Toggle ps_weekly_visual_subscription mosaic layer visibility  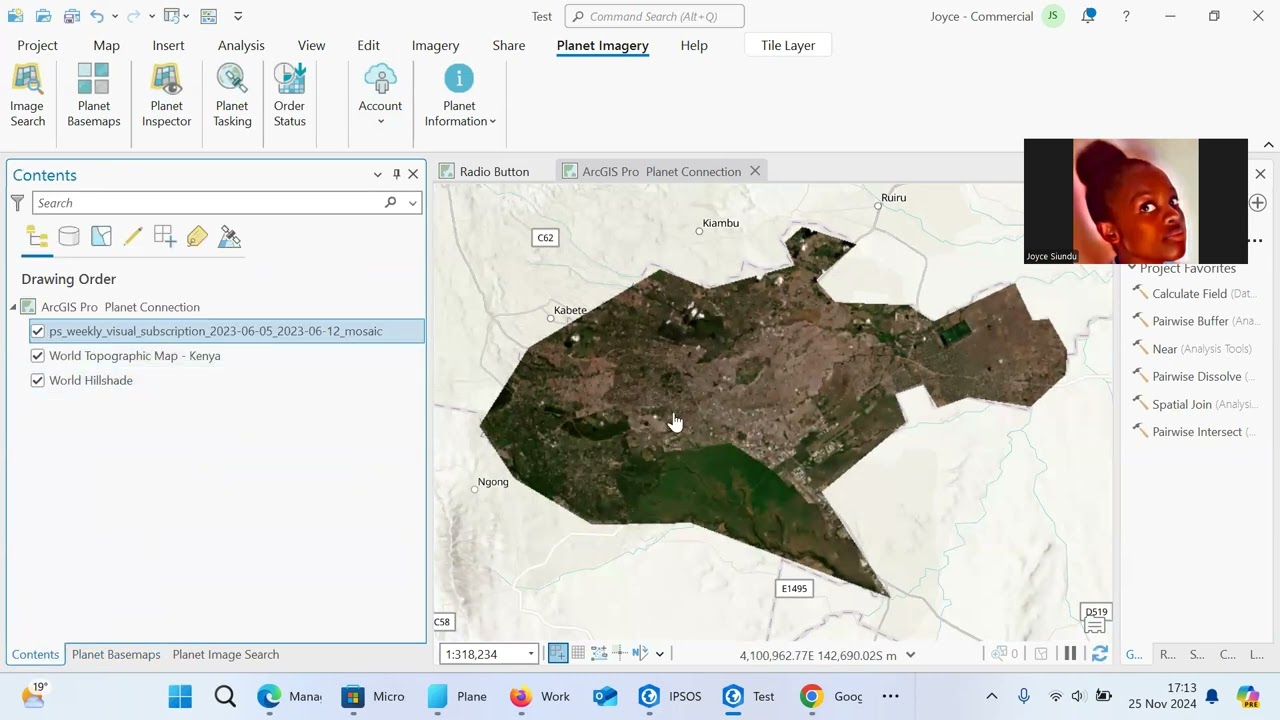tap(38, 331)
